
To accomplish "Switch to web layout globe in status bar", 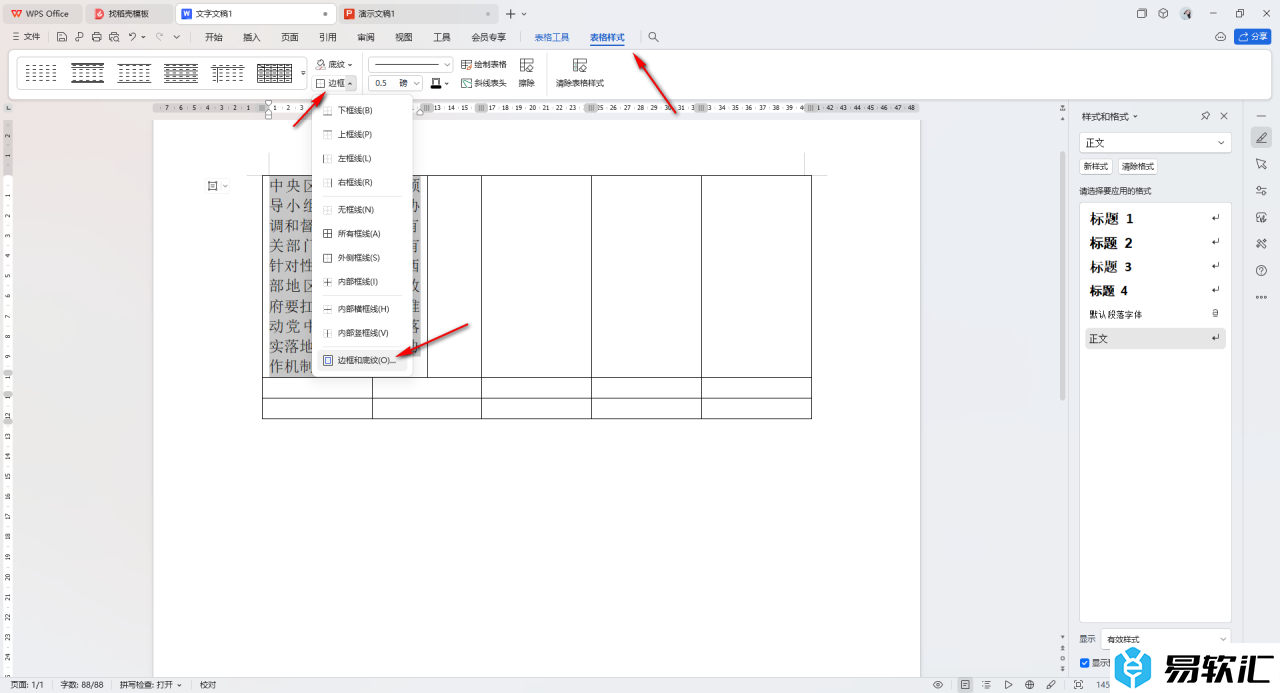I will 1029,685.
